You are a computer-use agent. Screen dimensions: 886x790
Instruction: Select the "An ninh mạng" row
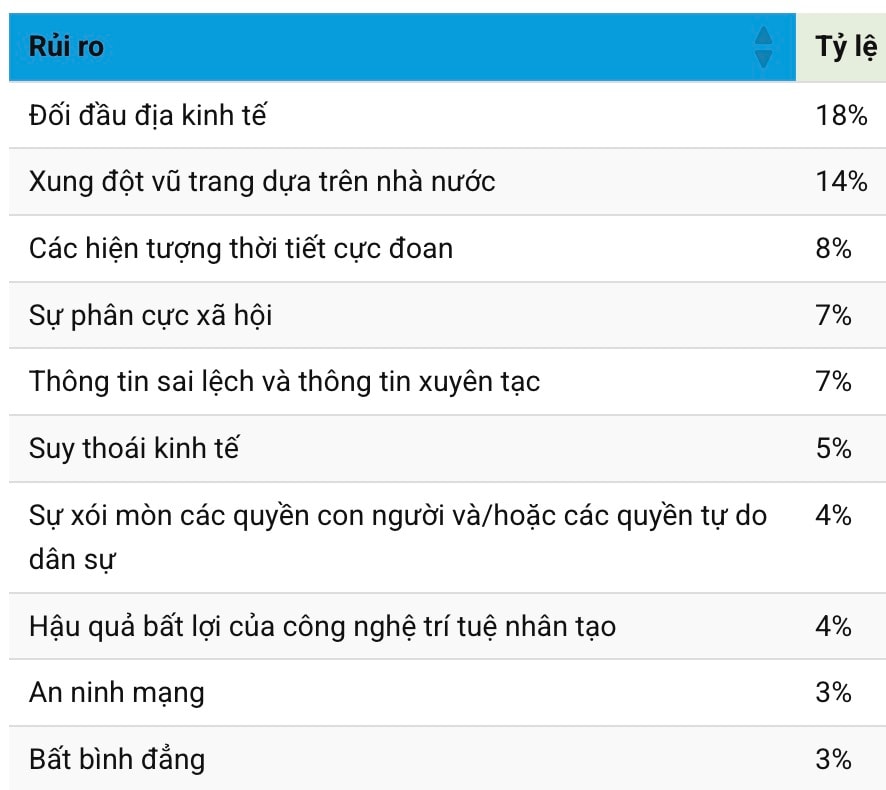(x=117, y=692)
